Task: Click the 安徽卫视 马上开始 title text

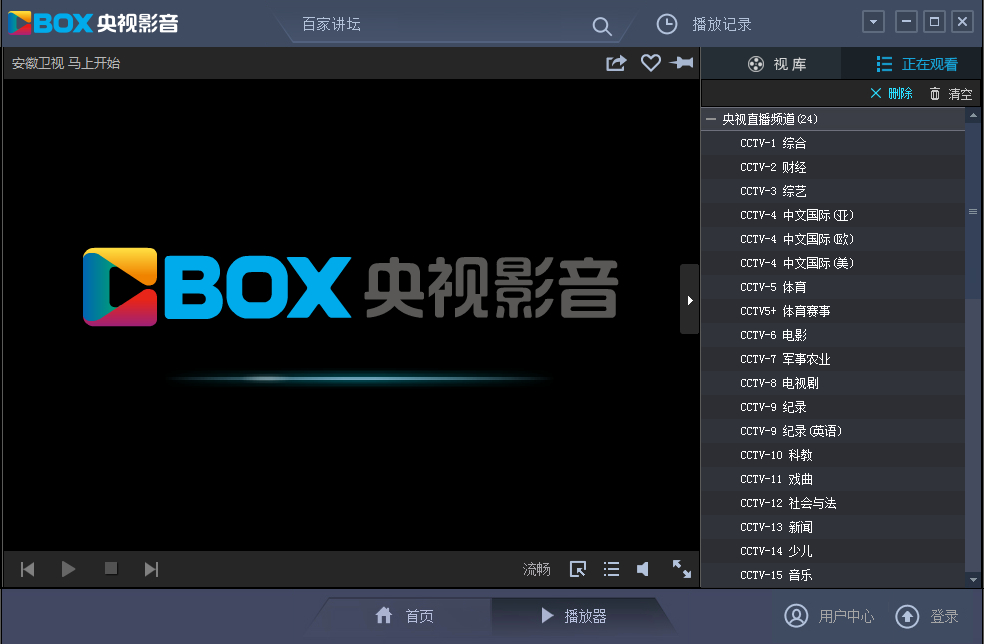Action: pyautogui.click(x=66, y=63)
